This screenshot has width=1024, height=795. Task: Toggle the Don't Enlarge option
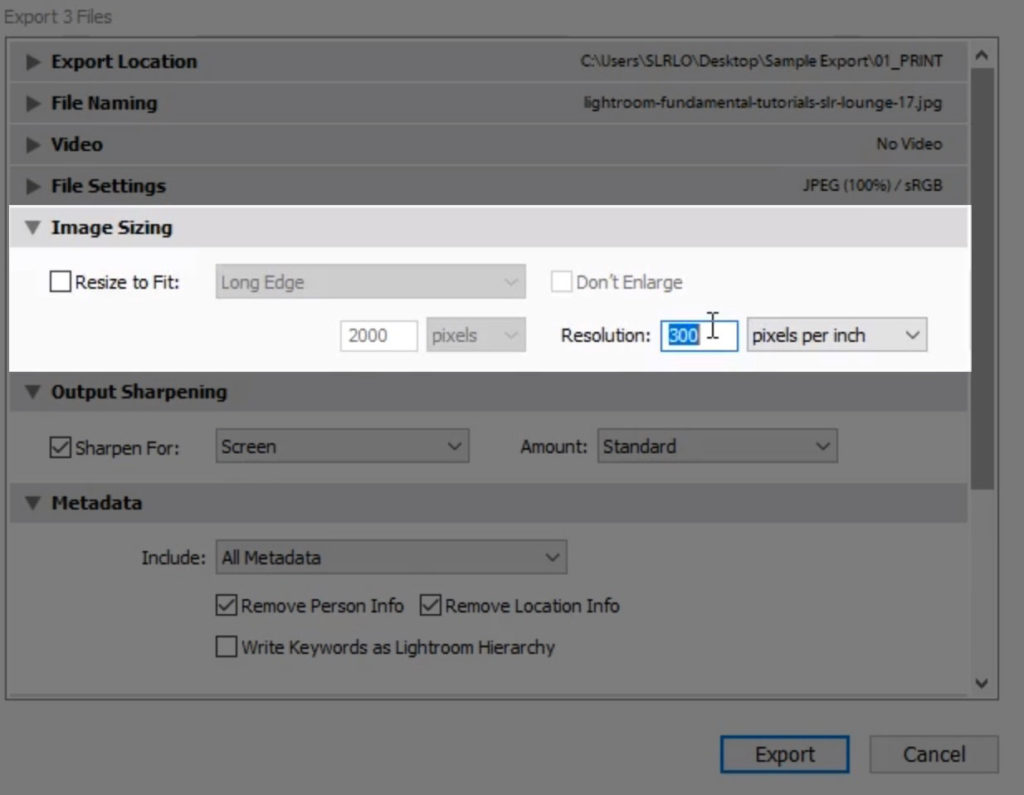pos(561,281)
